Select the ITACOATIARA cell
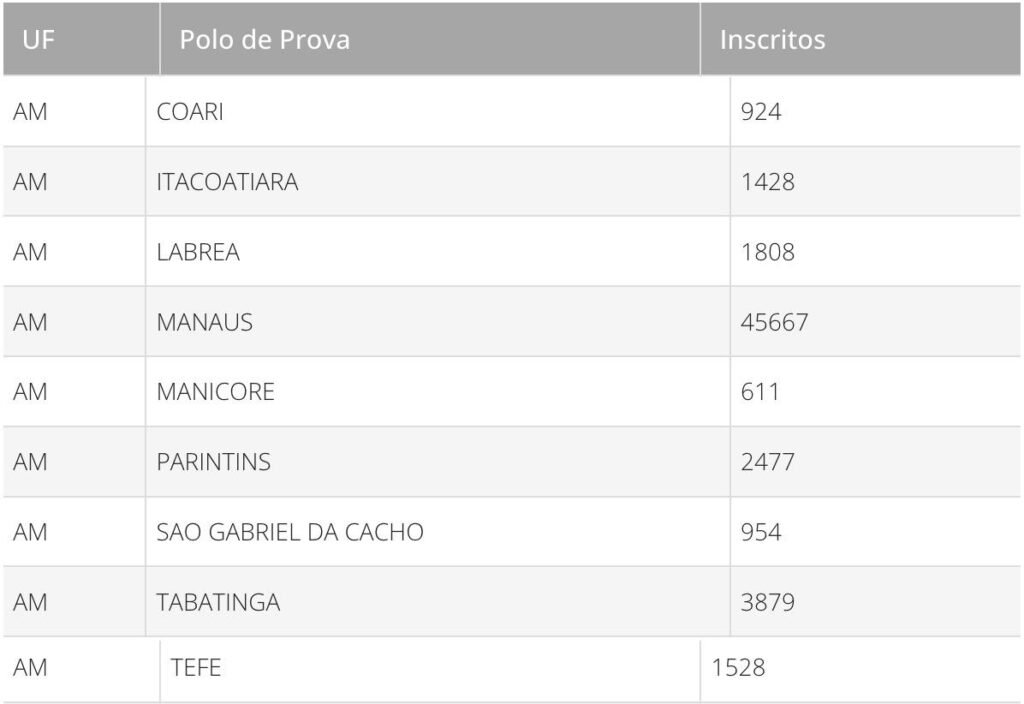This screenshot has width=1024, height=704. (228, 182)
